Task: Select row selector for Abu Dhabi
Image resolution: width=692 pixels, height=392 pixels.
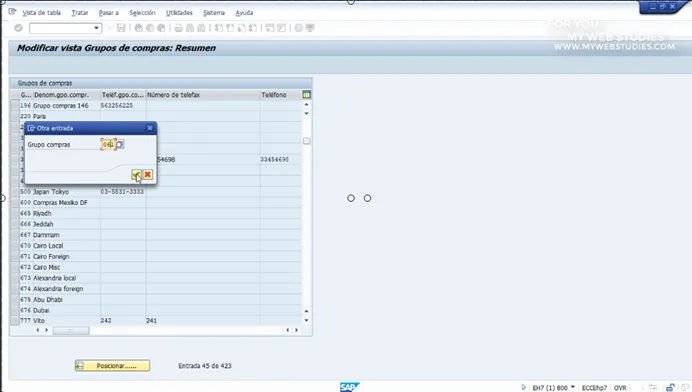Action: click(x=15, y=299)
